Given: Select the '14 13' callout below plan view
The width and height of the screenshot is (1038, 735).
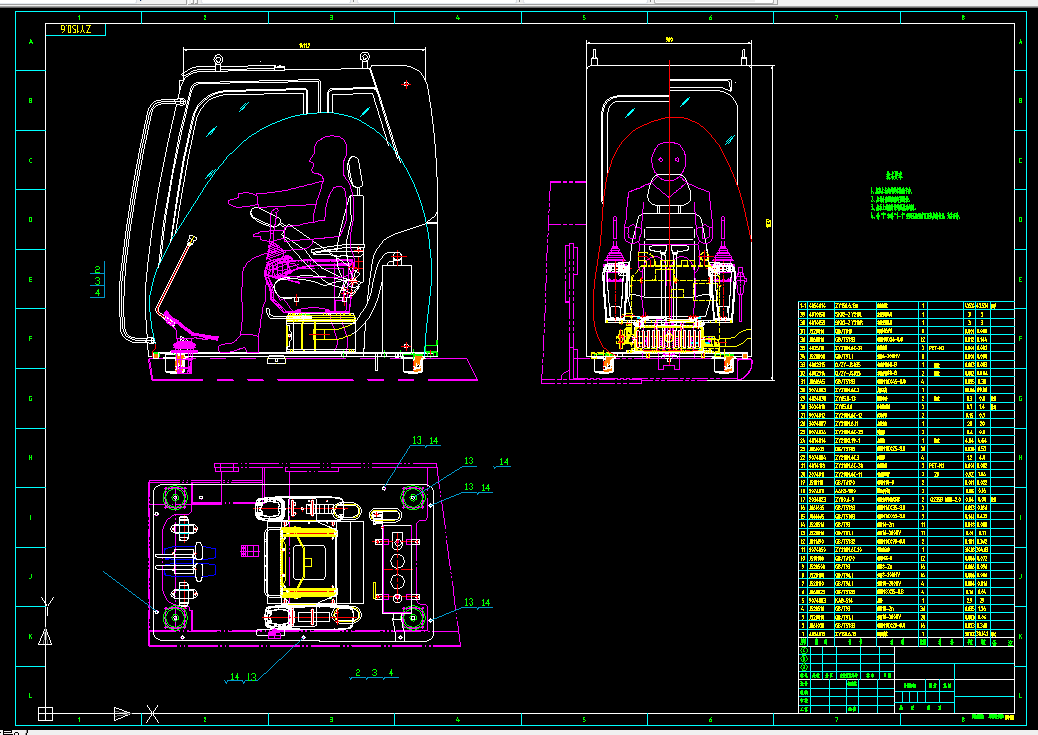Looking at the screenshot, I should pyautogui.click(x=242, y=677).
